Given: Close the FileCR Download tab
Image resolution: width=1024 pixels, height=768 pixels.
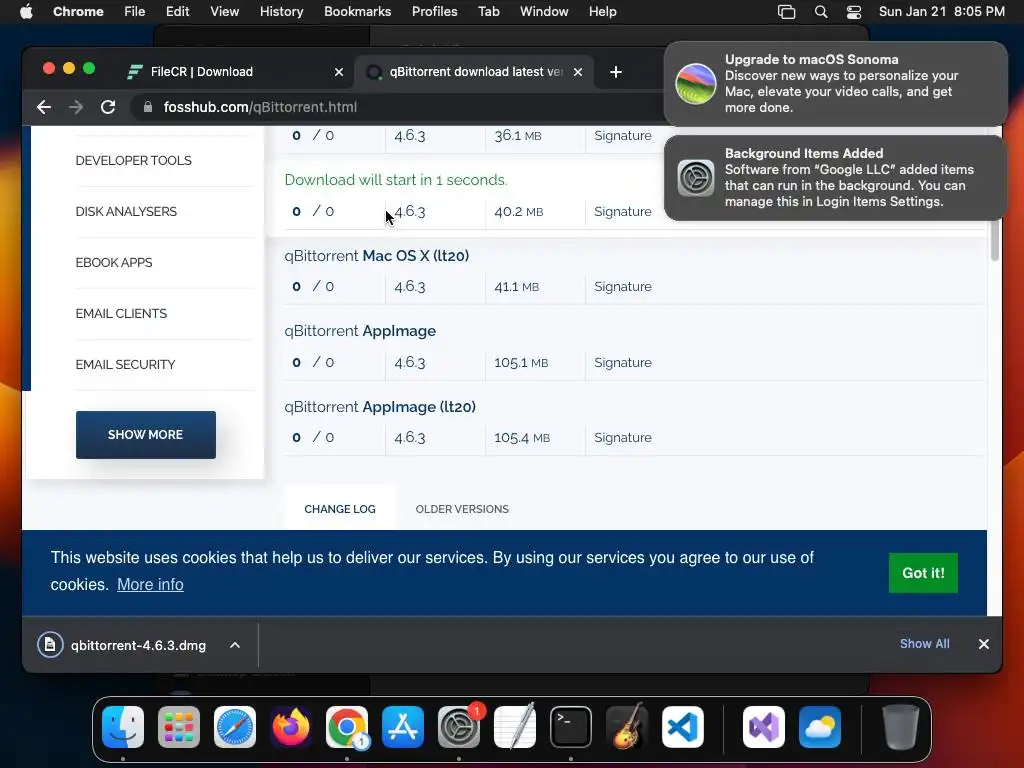Looking at the screenshot, I should [339, 72].
